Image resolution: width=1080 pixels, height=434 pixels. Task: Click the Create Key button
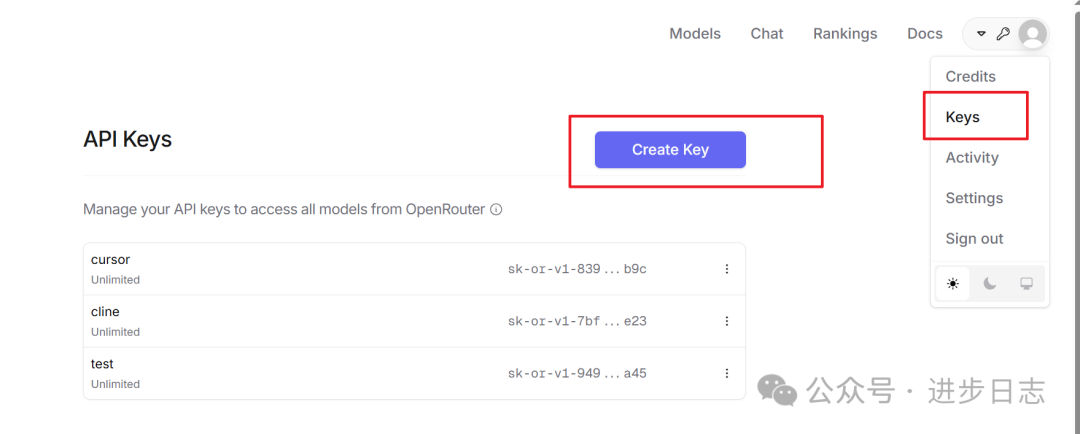point(670,149)
